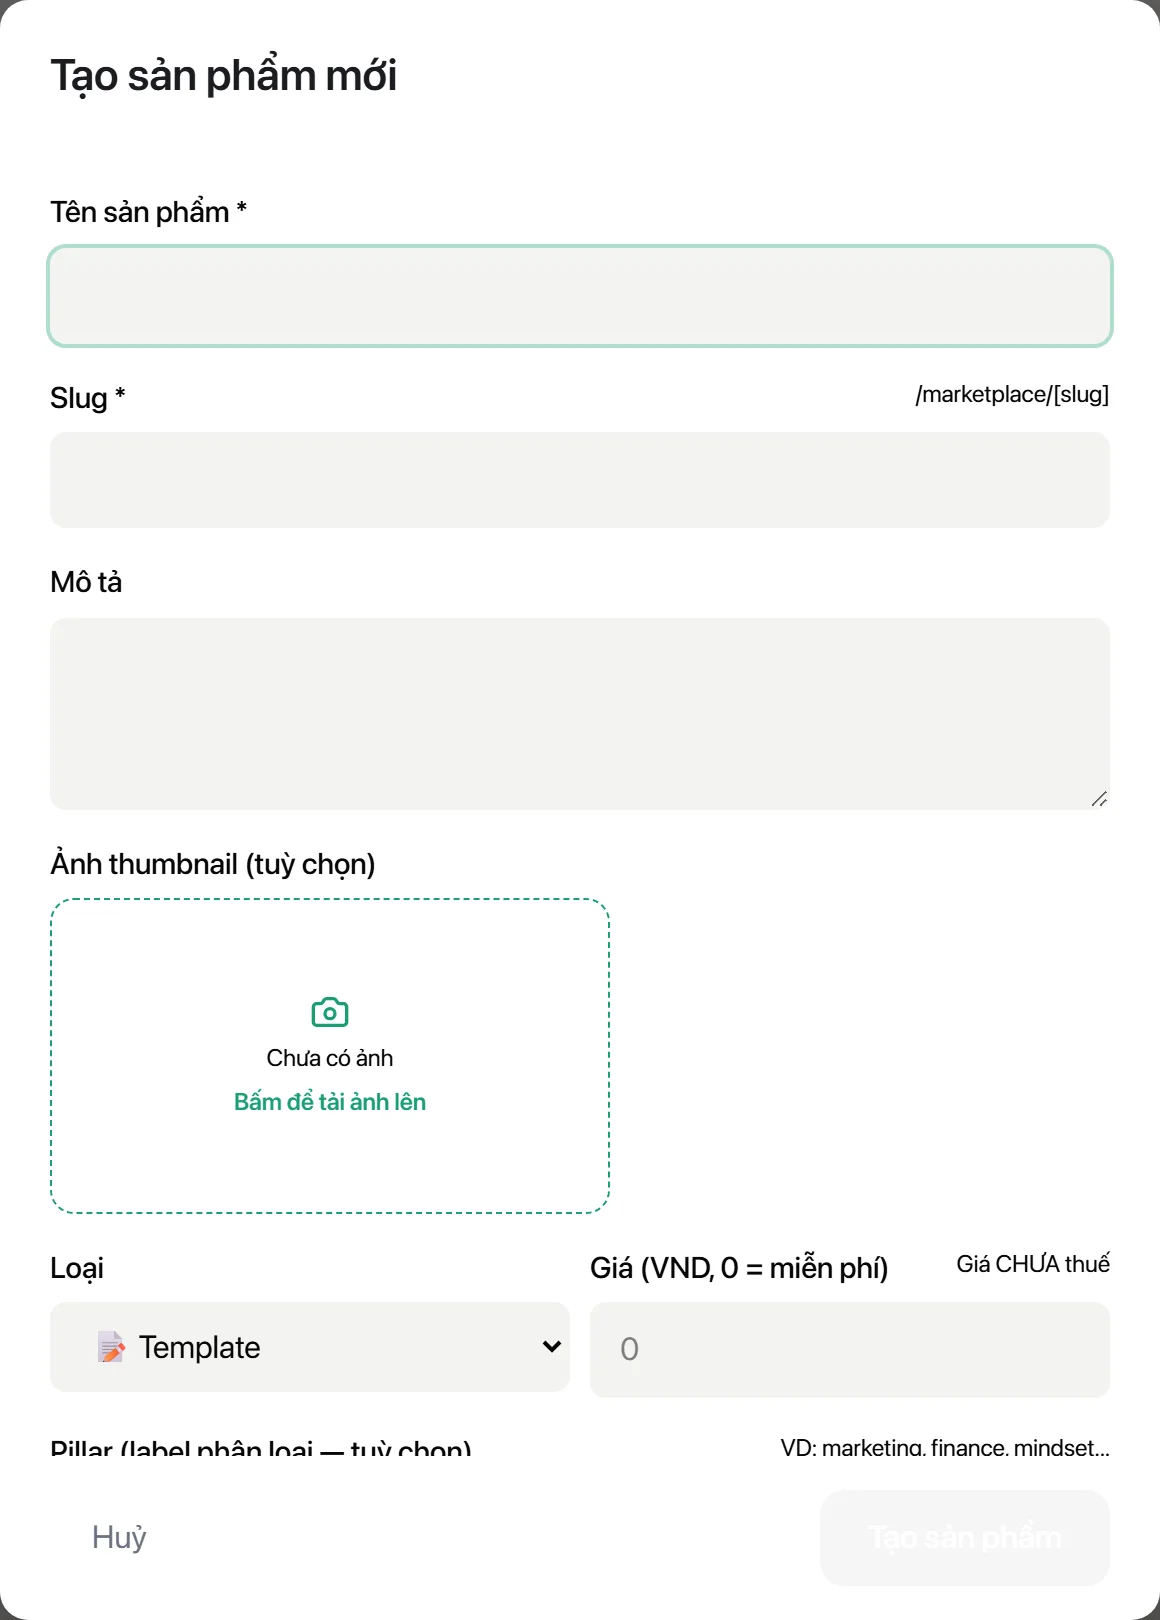The height and width of the screenshot is (1620, 1160).
Task: Click the Chưa có ảnh placeholder text
Action: pyautogui.click(x=330, y=1058)
